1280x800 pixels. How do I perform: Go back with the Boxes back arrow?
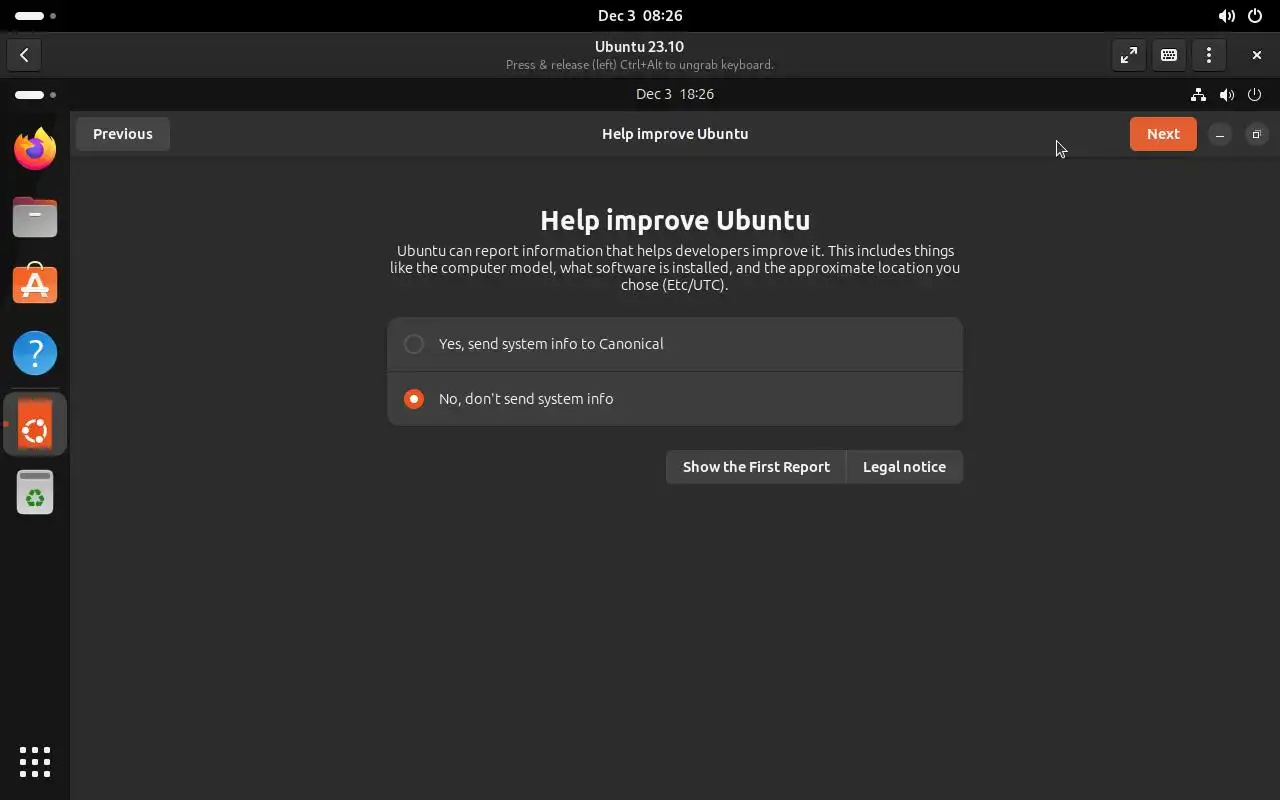[x=24, y=55]
